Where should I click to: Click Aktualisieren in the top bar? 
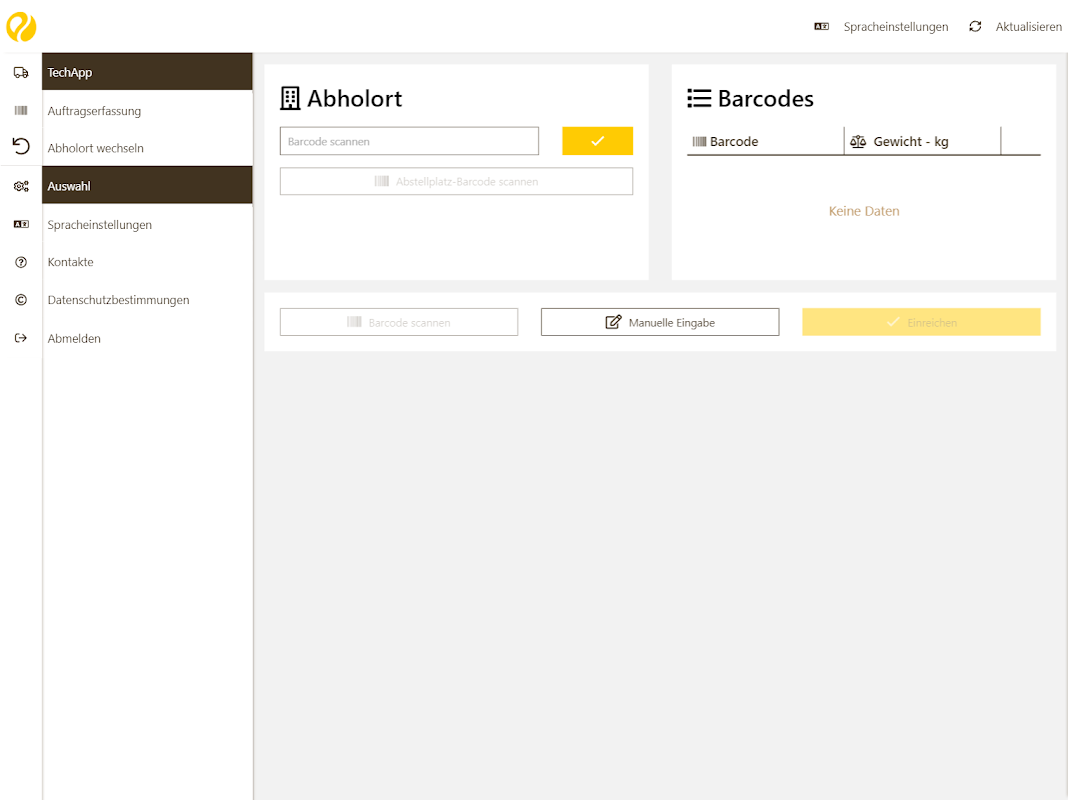click(x=1028, y=27)
